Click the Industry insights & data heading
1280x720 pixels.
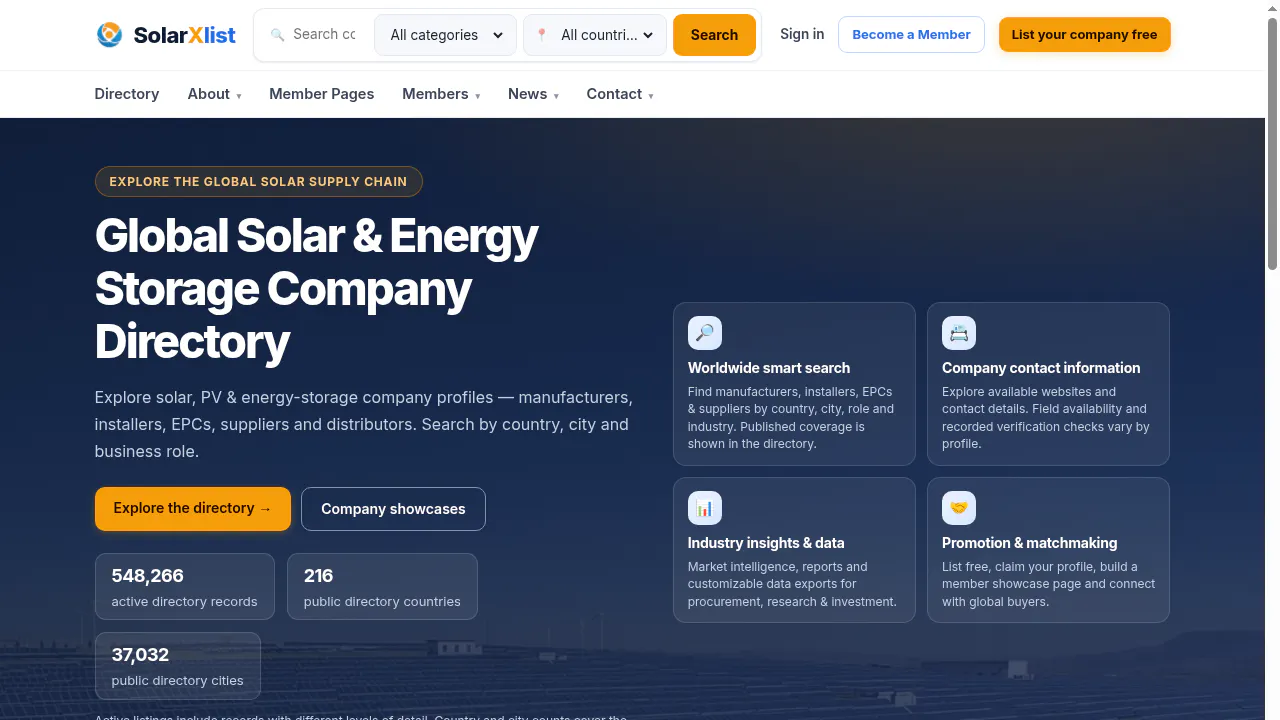point(766,543)
